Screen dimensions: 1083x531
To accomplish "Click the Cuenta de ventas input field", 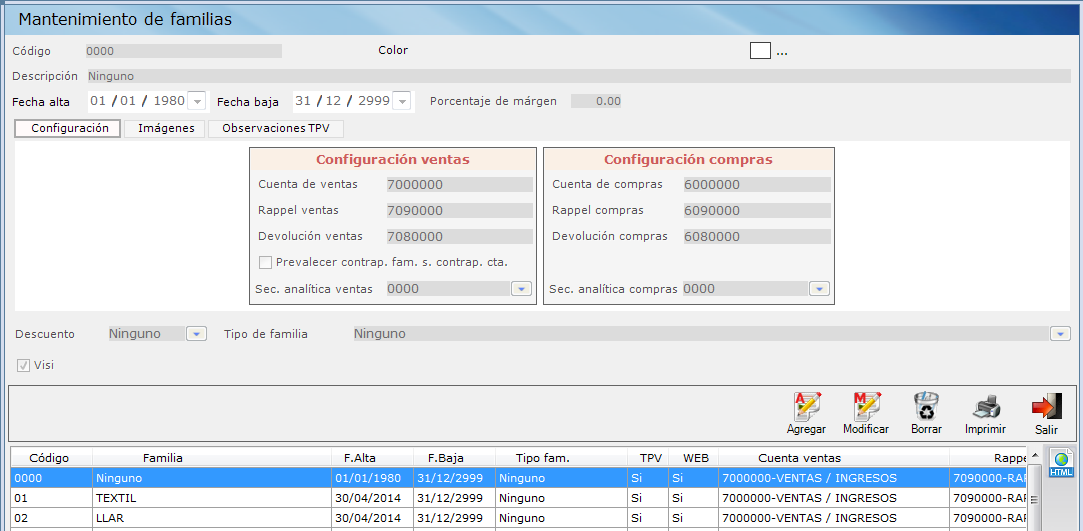I will [459, 185].
